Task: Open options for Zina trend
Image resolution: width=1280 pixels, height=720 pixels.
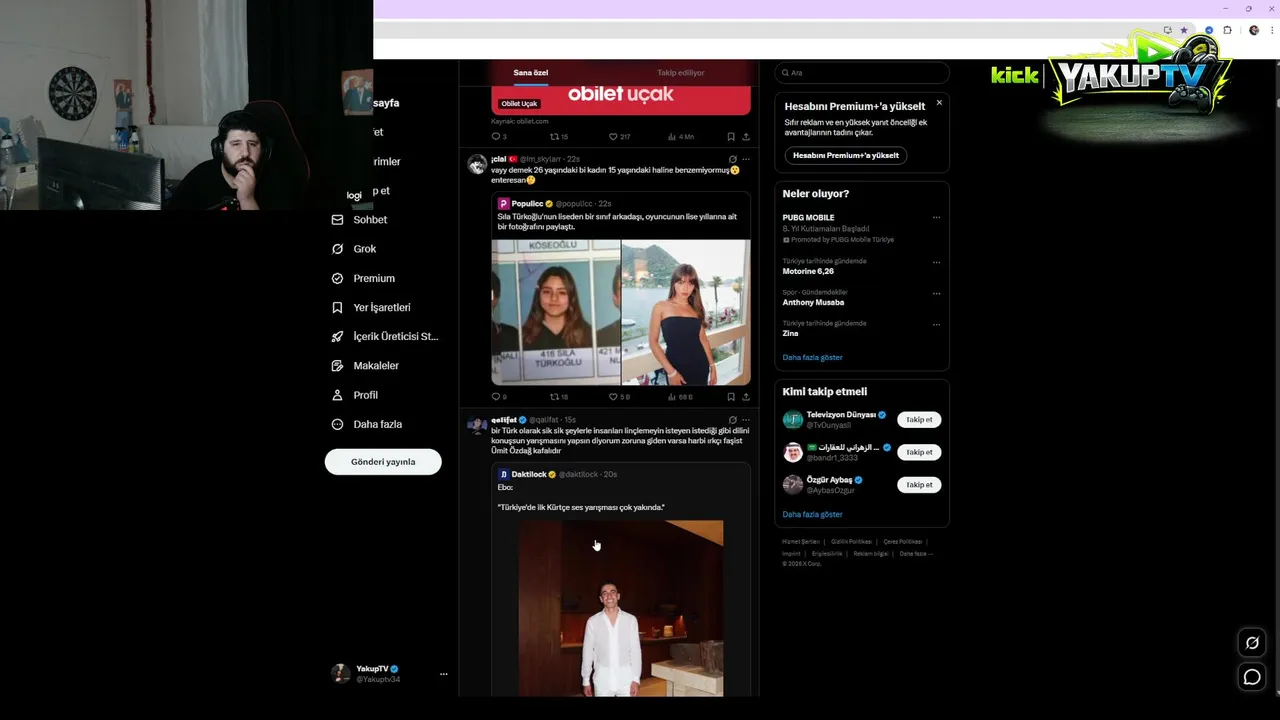Action: [x=936, y=324]
